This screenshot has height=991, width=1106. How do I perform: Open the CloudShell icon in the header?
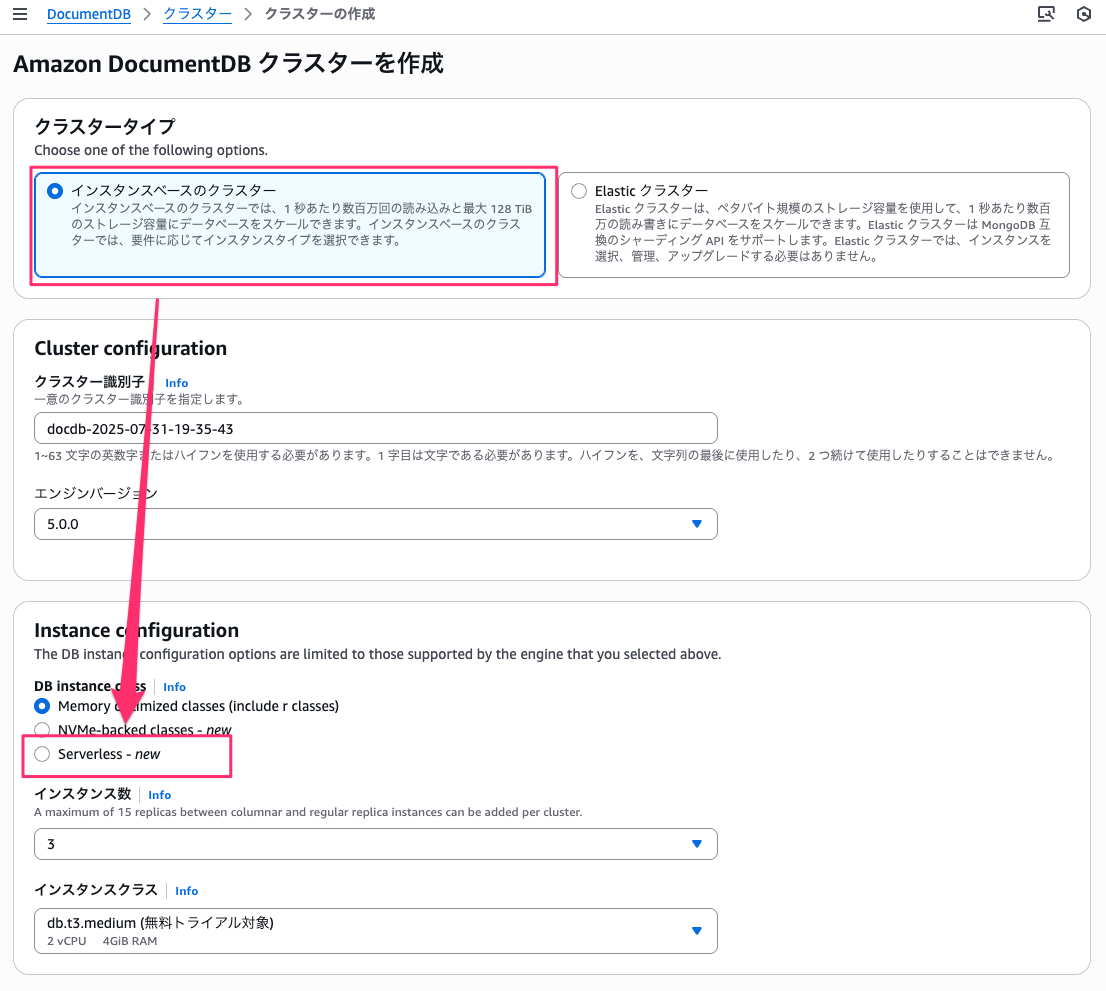tap(1046, 14)
